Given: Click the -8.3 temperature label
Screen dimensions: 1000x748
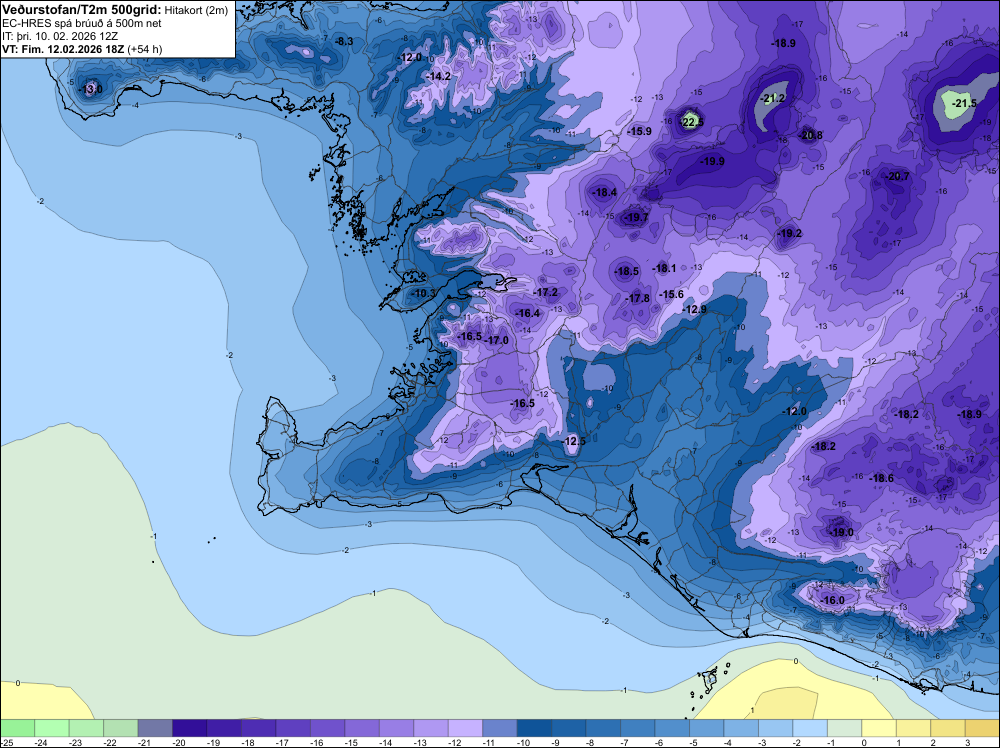Looking at the screenshot, I should [x=344, y=41].
